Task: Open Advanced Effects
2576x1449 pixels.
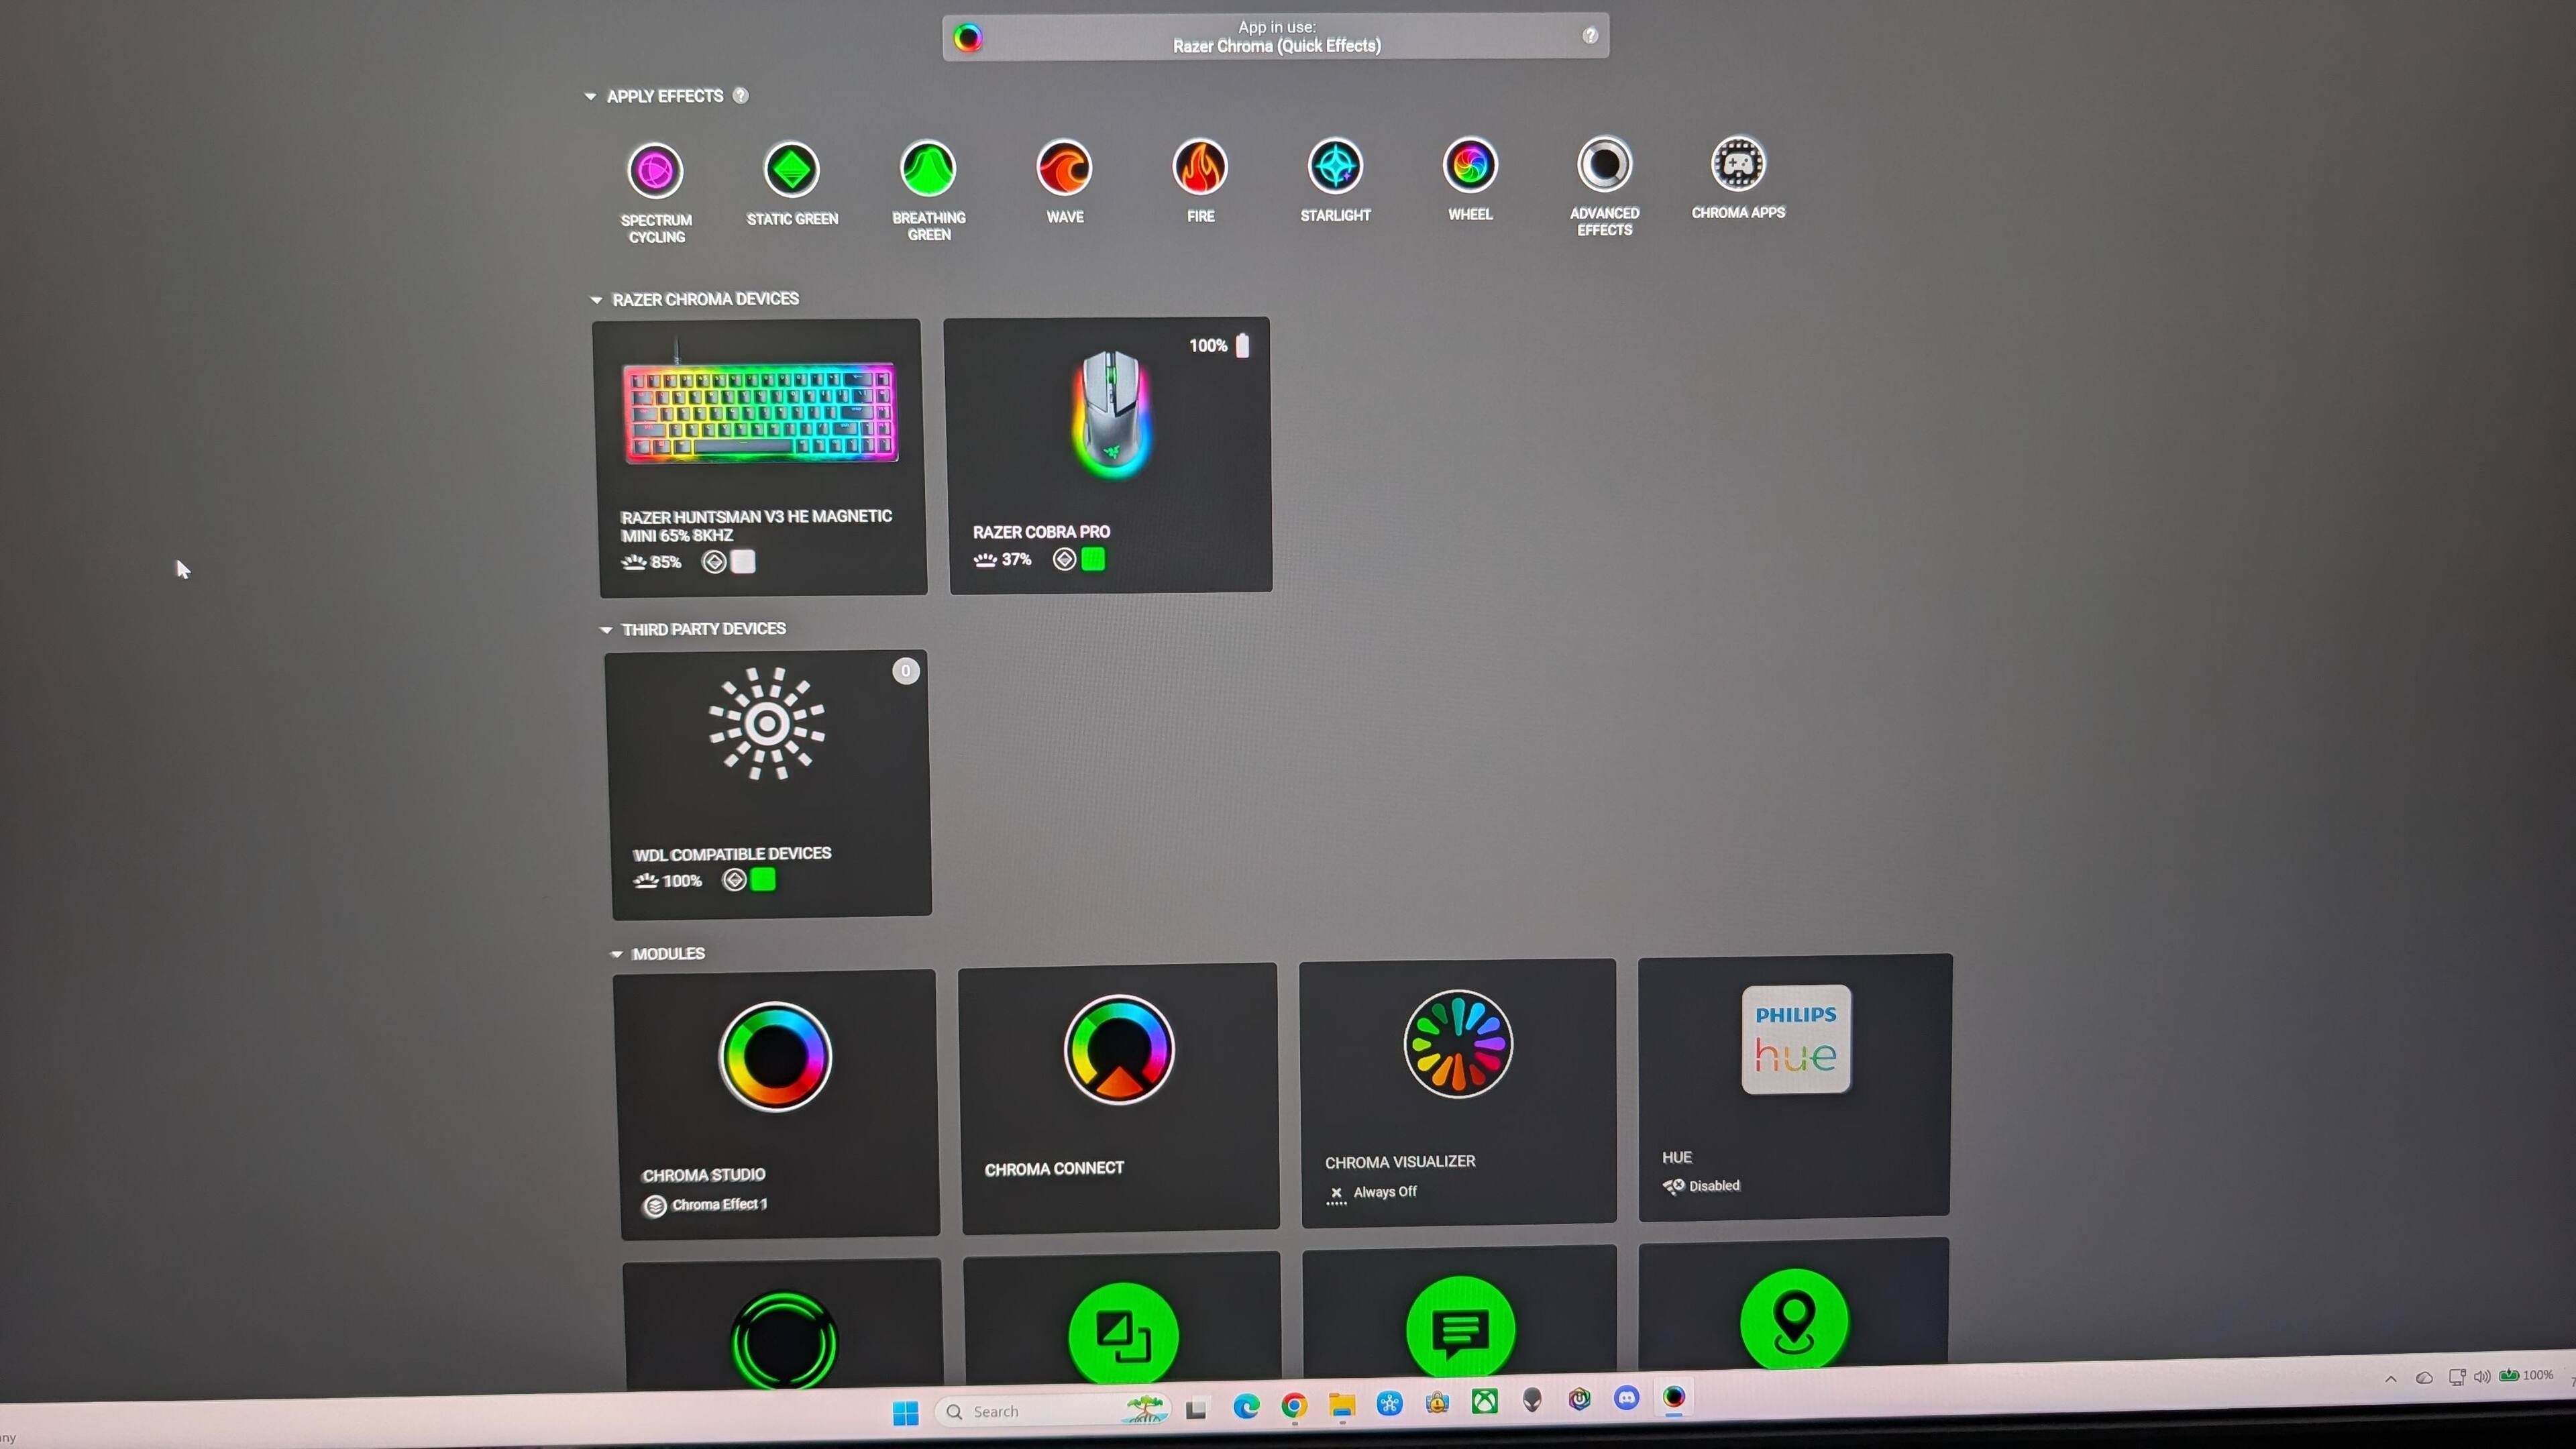Action: [1604, 186]
